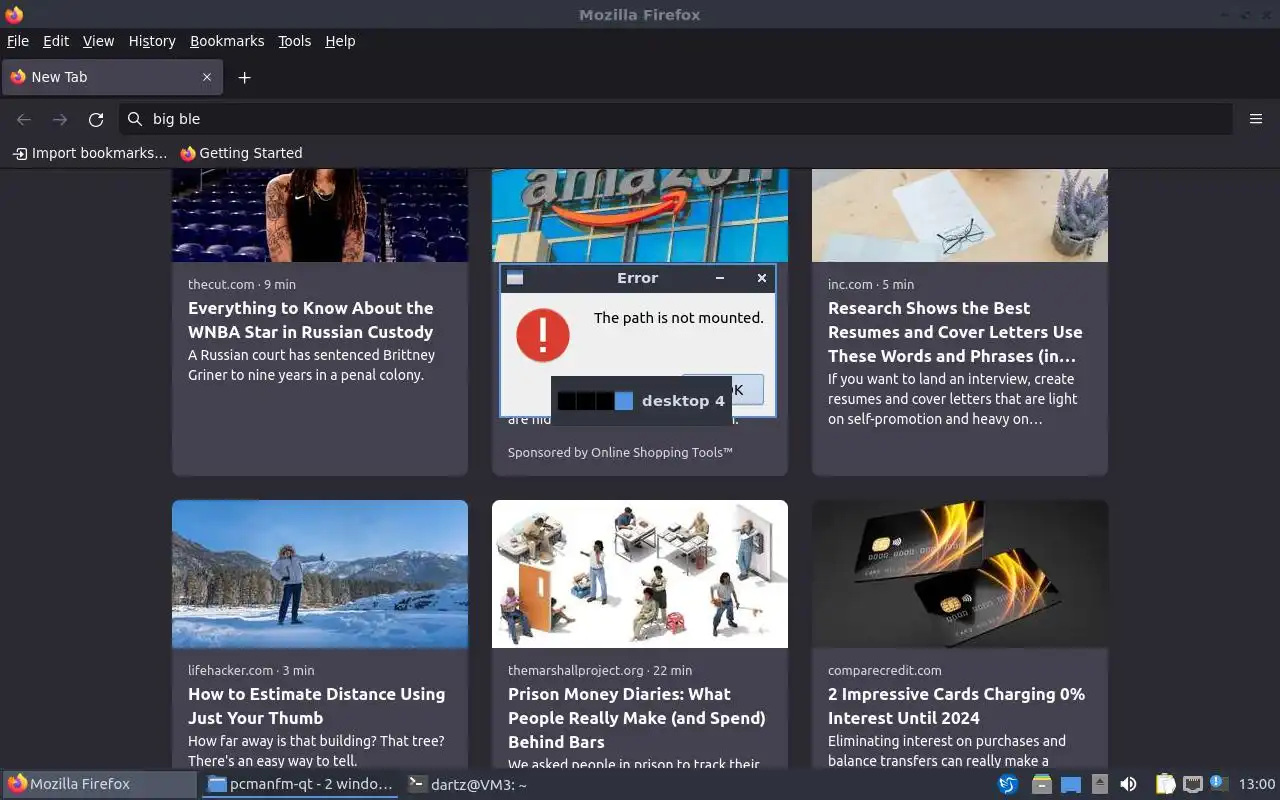This screenshot has height=800, width=1280.
Task: Click the removable media eject icon in tray
Action: click(1099, 784)
